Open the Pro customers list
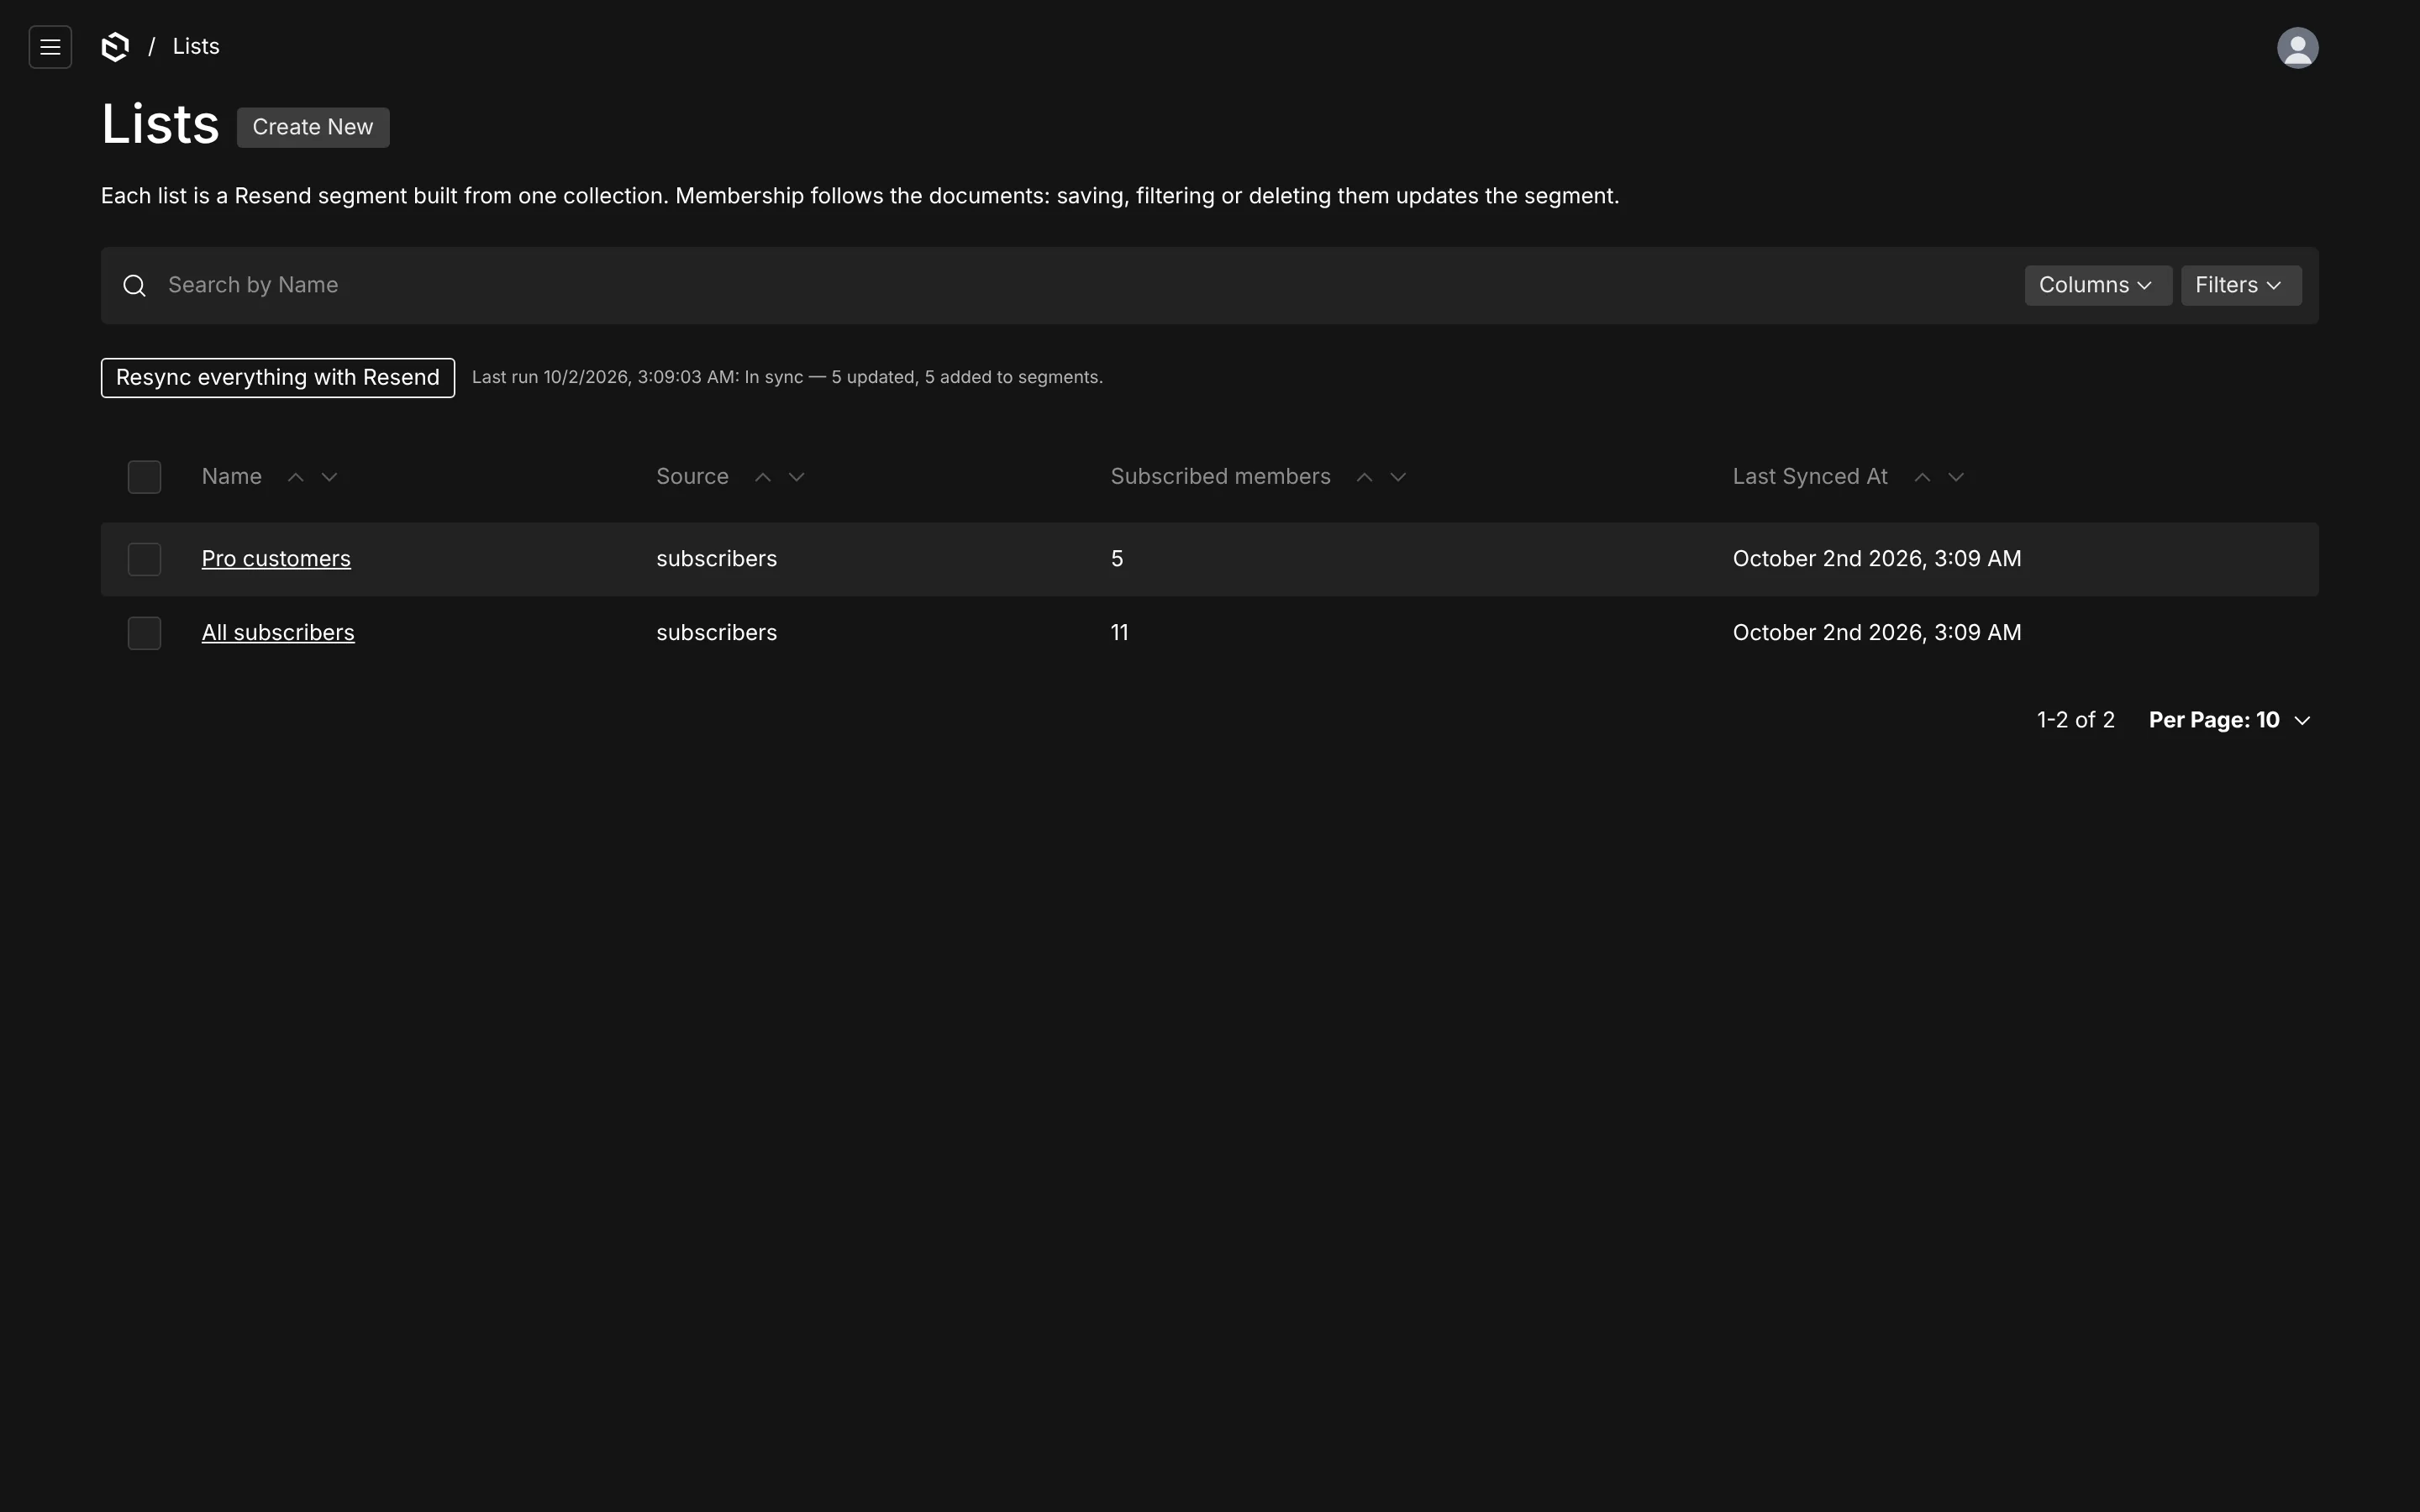 coord(276,559)
